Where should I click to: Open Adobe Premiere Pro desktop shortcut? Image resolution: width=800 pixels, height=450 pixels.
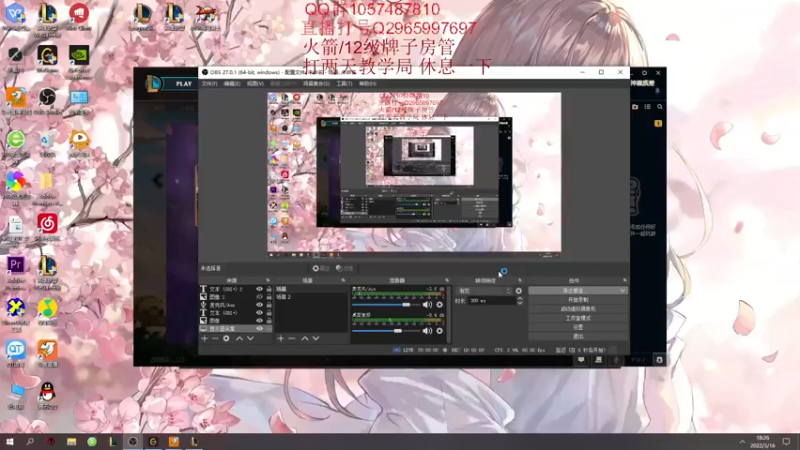click(x=16, y=268)
